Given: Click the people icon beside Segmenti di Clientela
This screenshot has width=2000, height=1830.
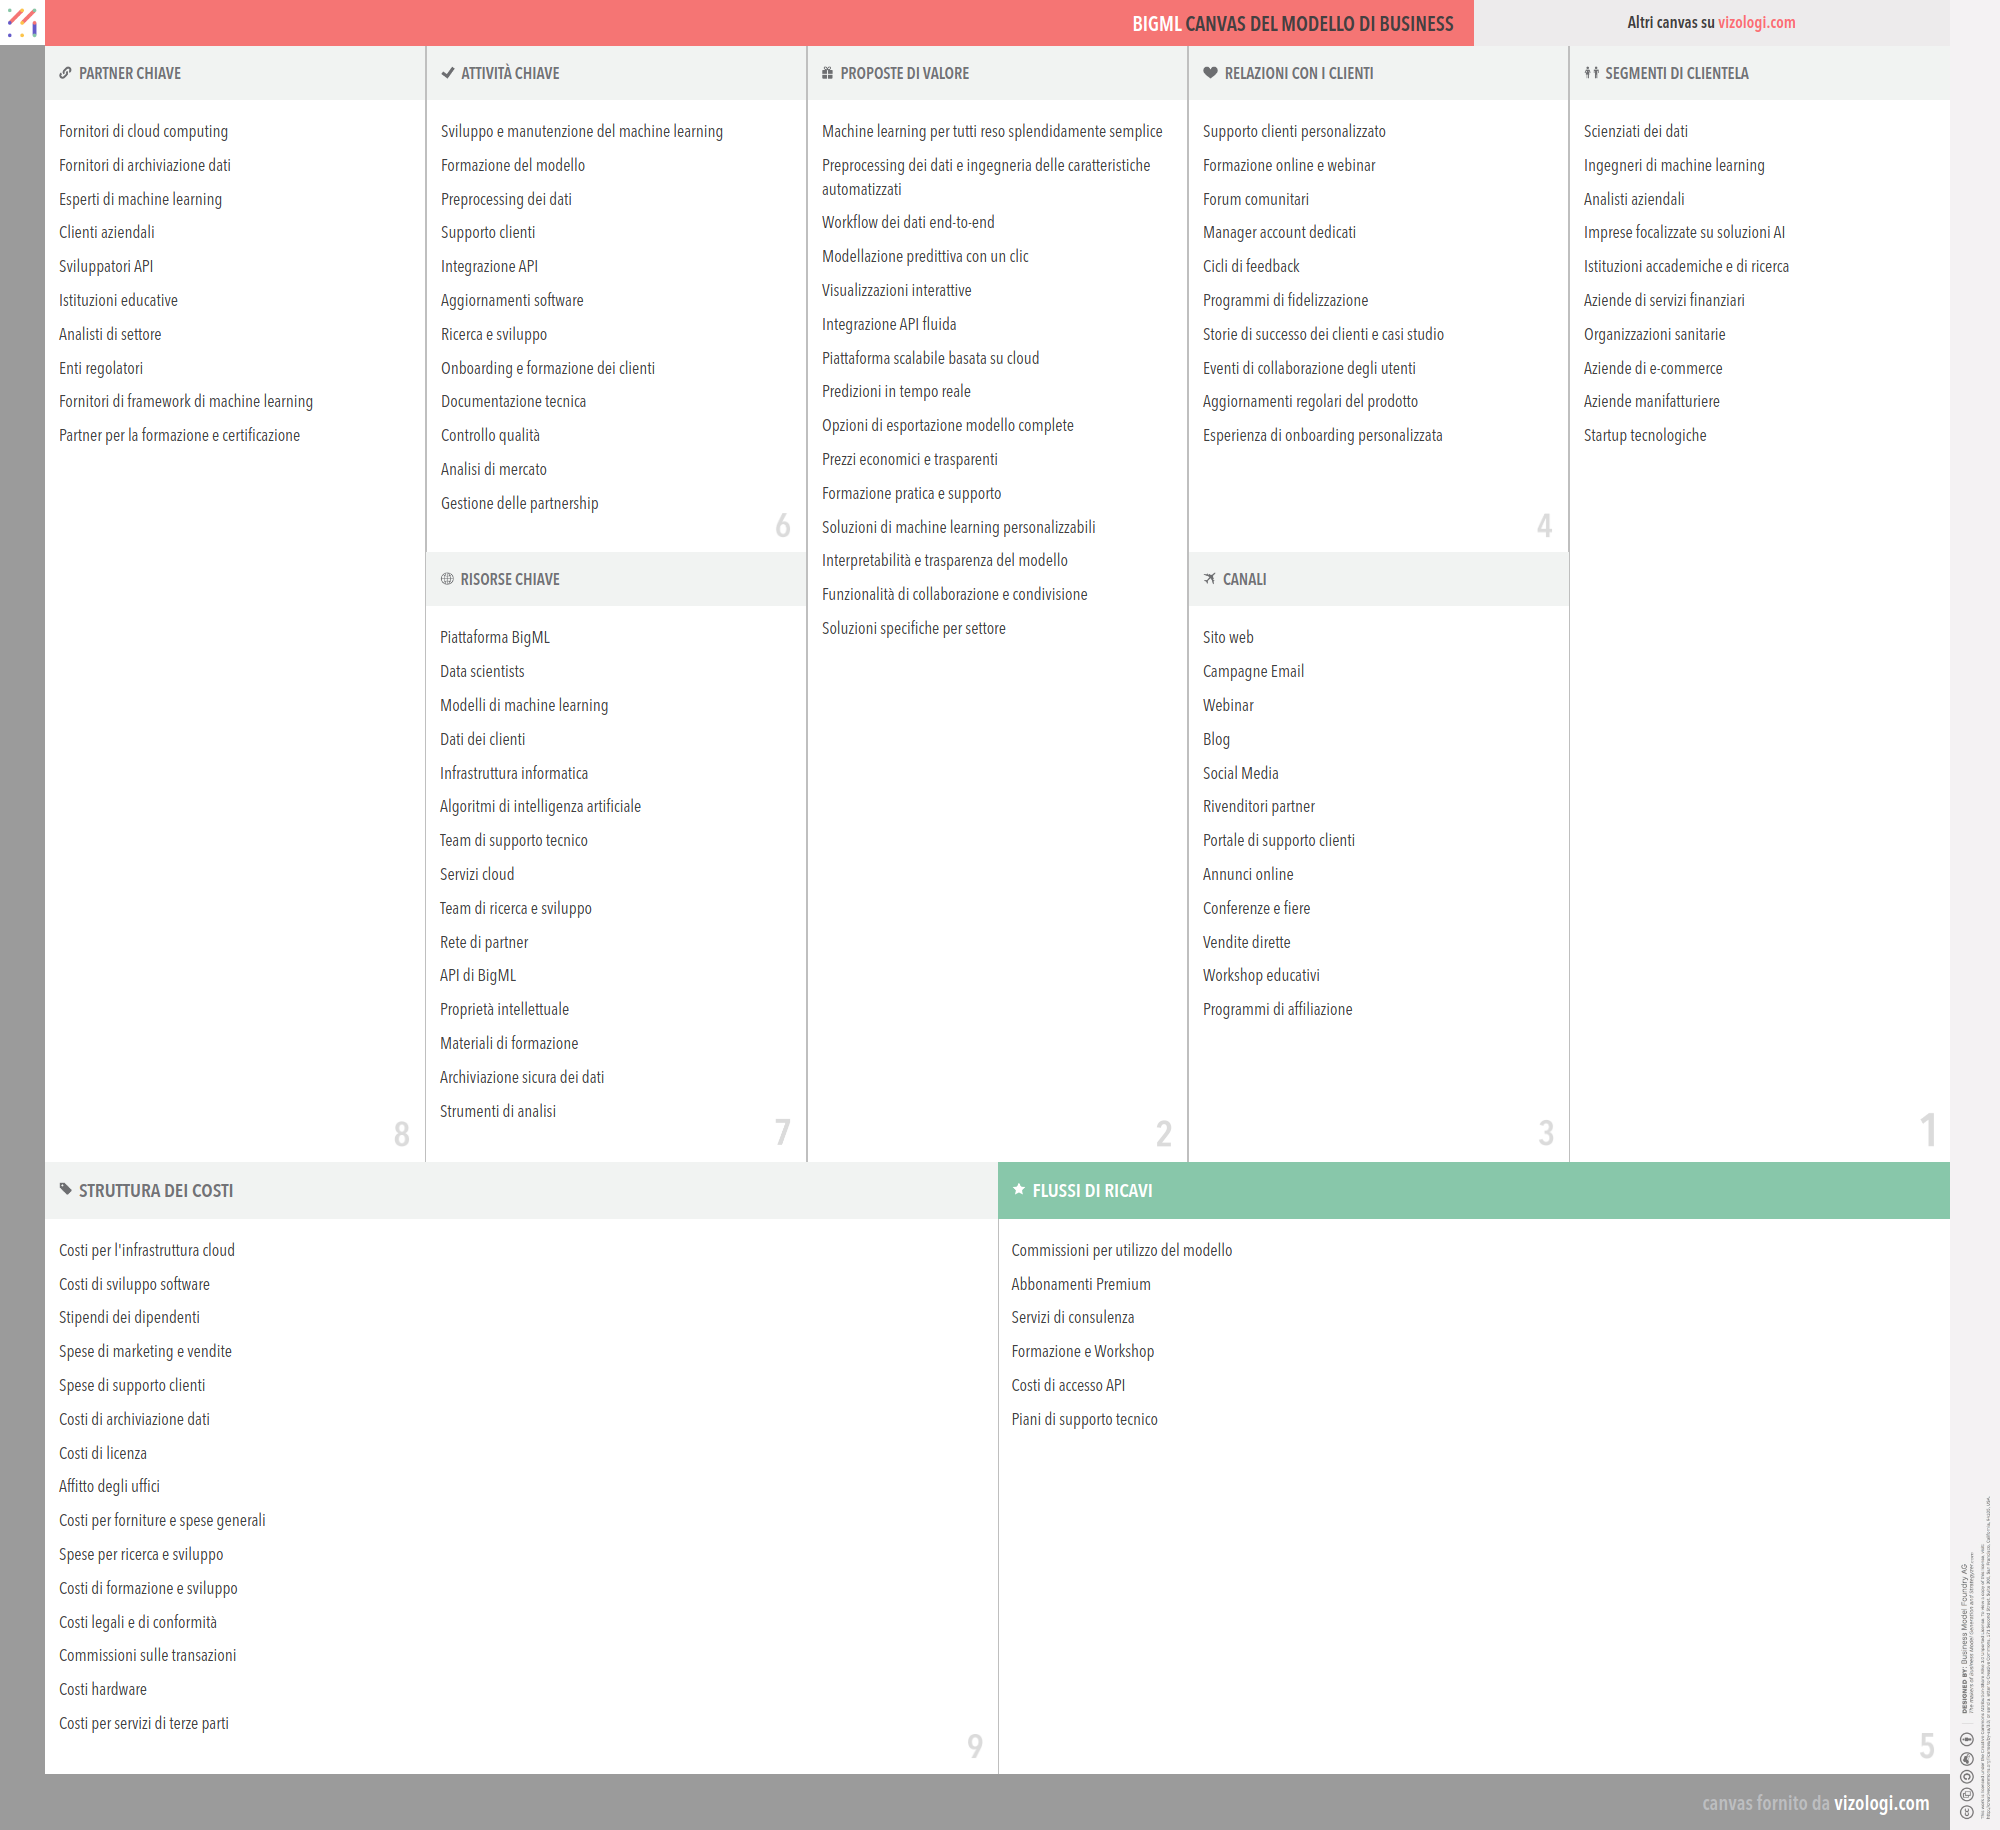Looking at the screenshot, I should coord(1591,73).
